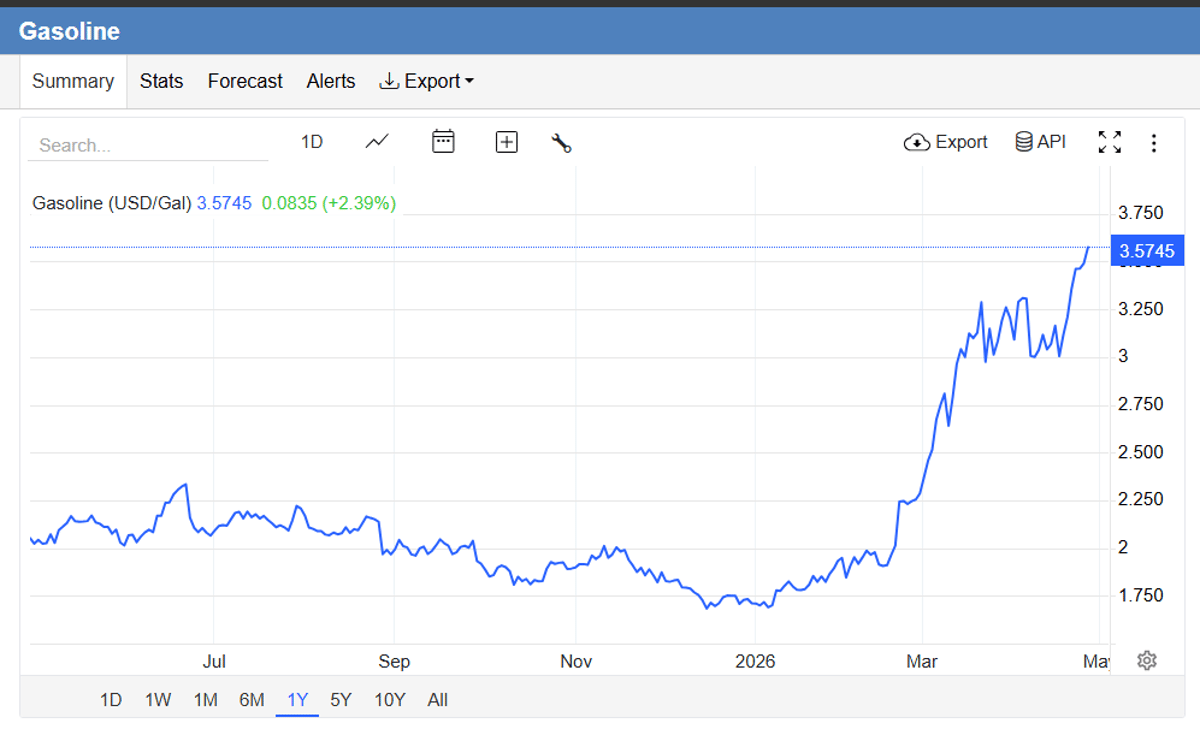Open the Alerts tab
1200x735 pixels.
[x=331, y=81]
